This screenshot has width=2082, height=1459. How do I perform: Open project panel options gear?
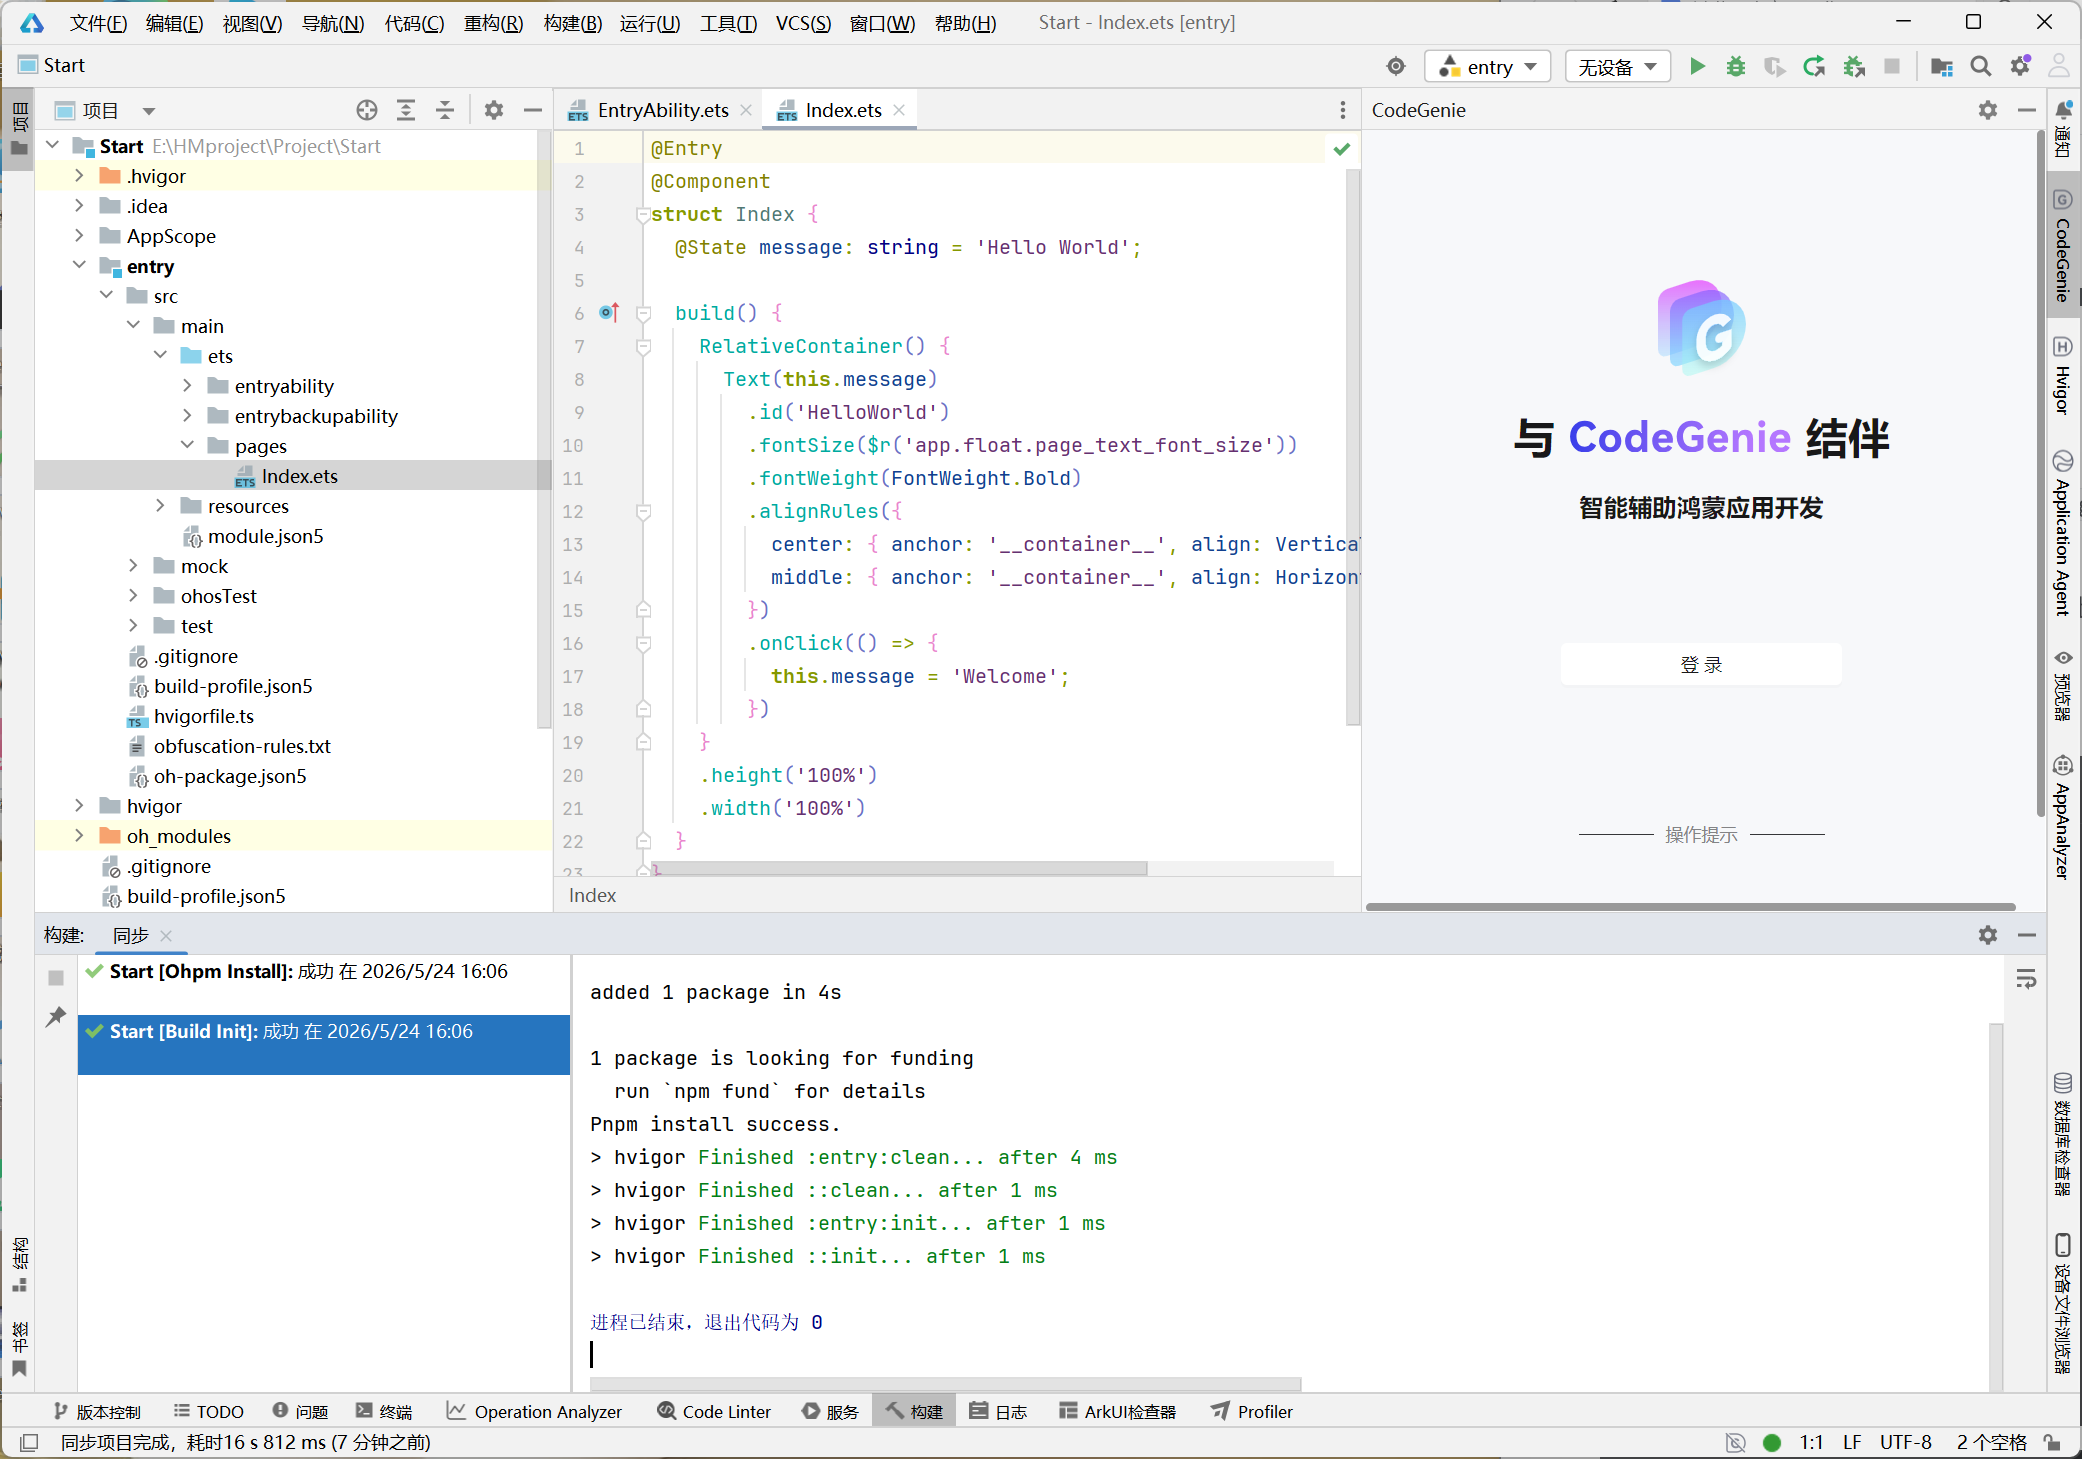click(494, 110)
